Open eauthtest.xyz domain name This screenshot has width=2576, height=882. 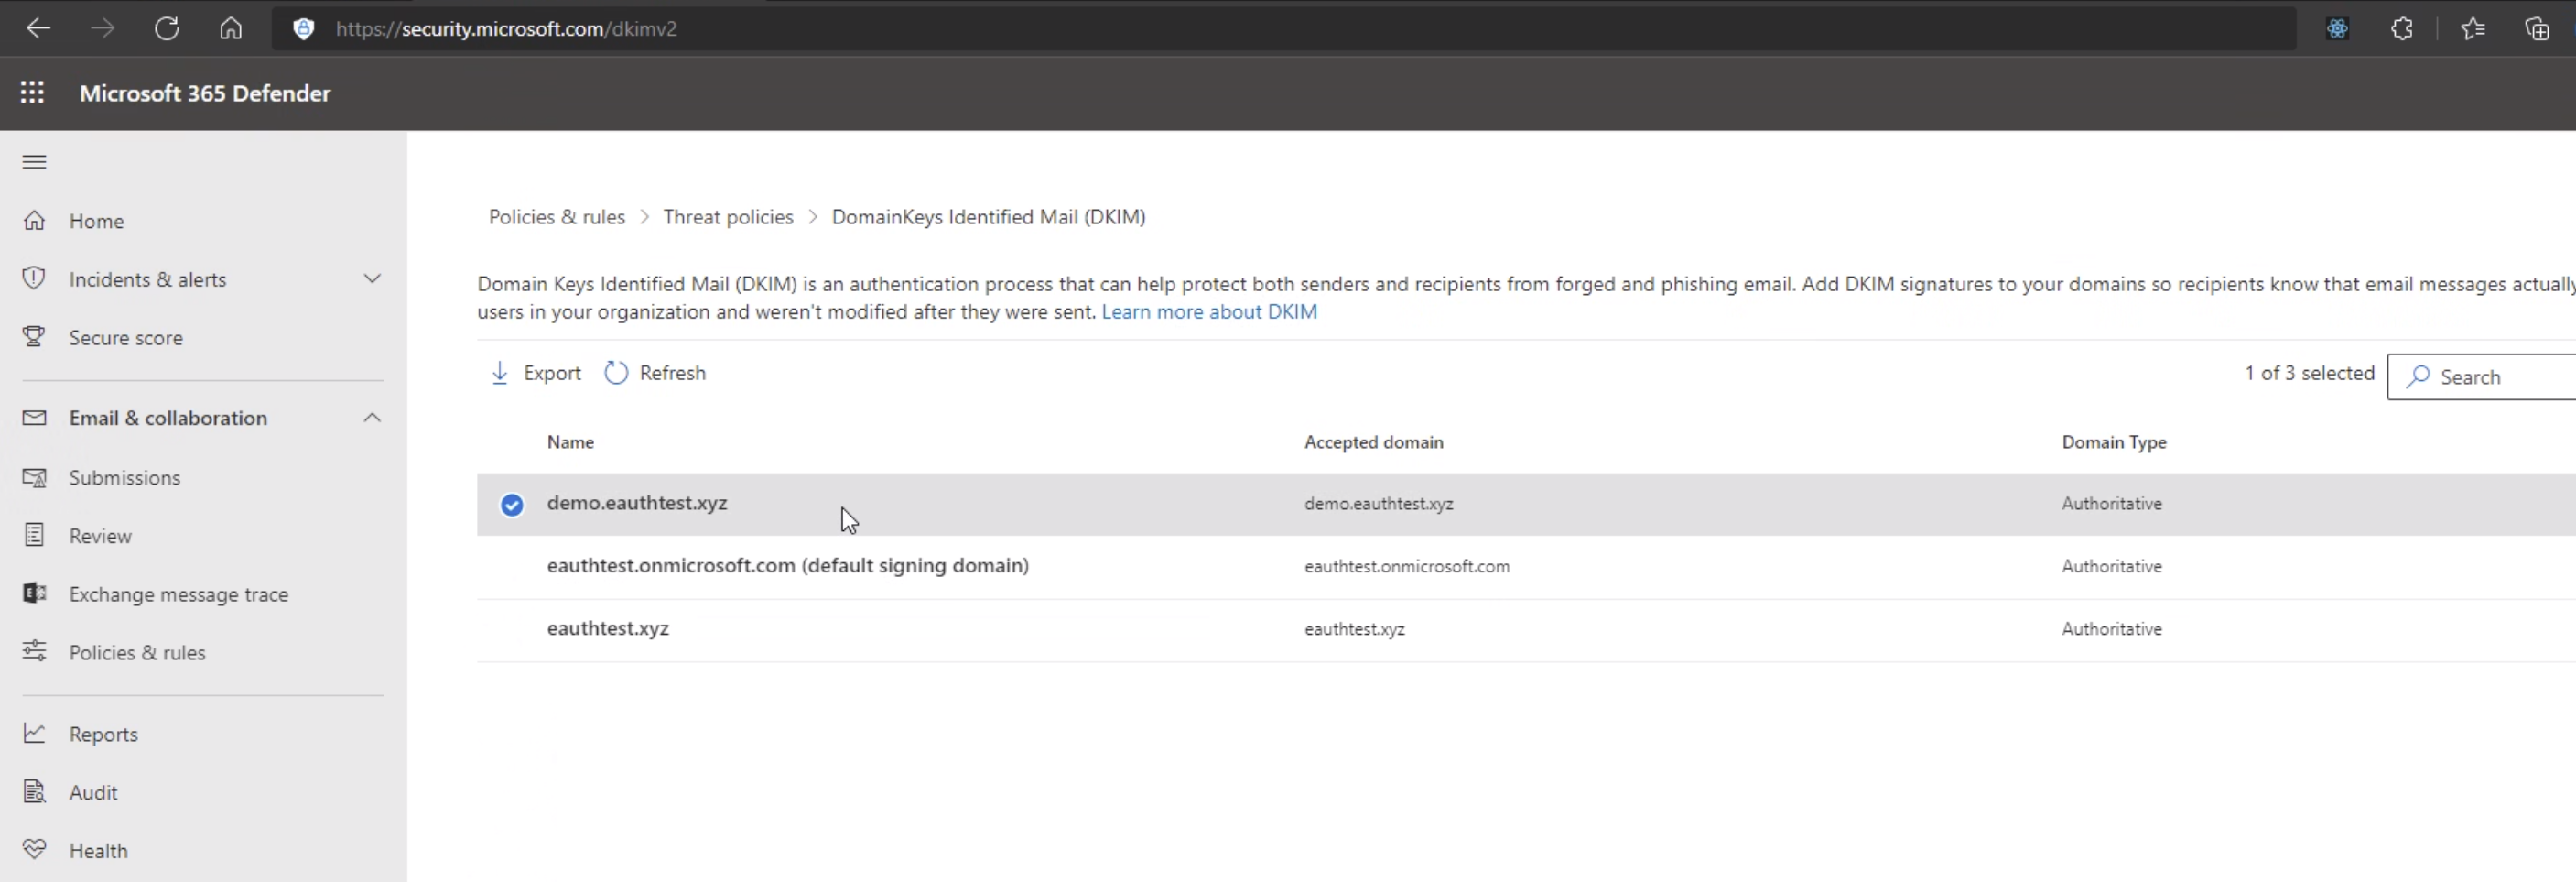point(608,628)
